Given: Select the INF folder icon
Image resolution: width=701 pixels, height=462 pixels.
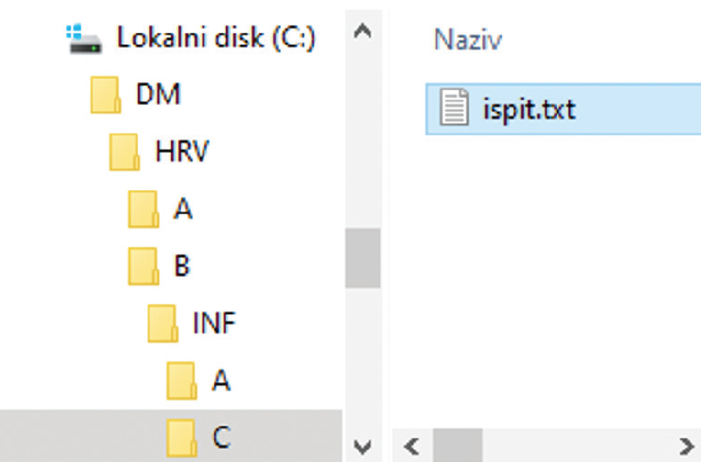Looking at the screenshot, I should click(162, 324).
